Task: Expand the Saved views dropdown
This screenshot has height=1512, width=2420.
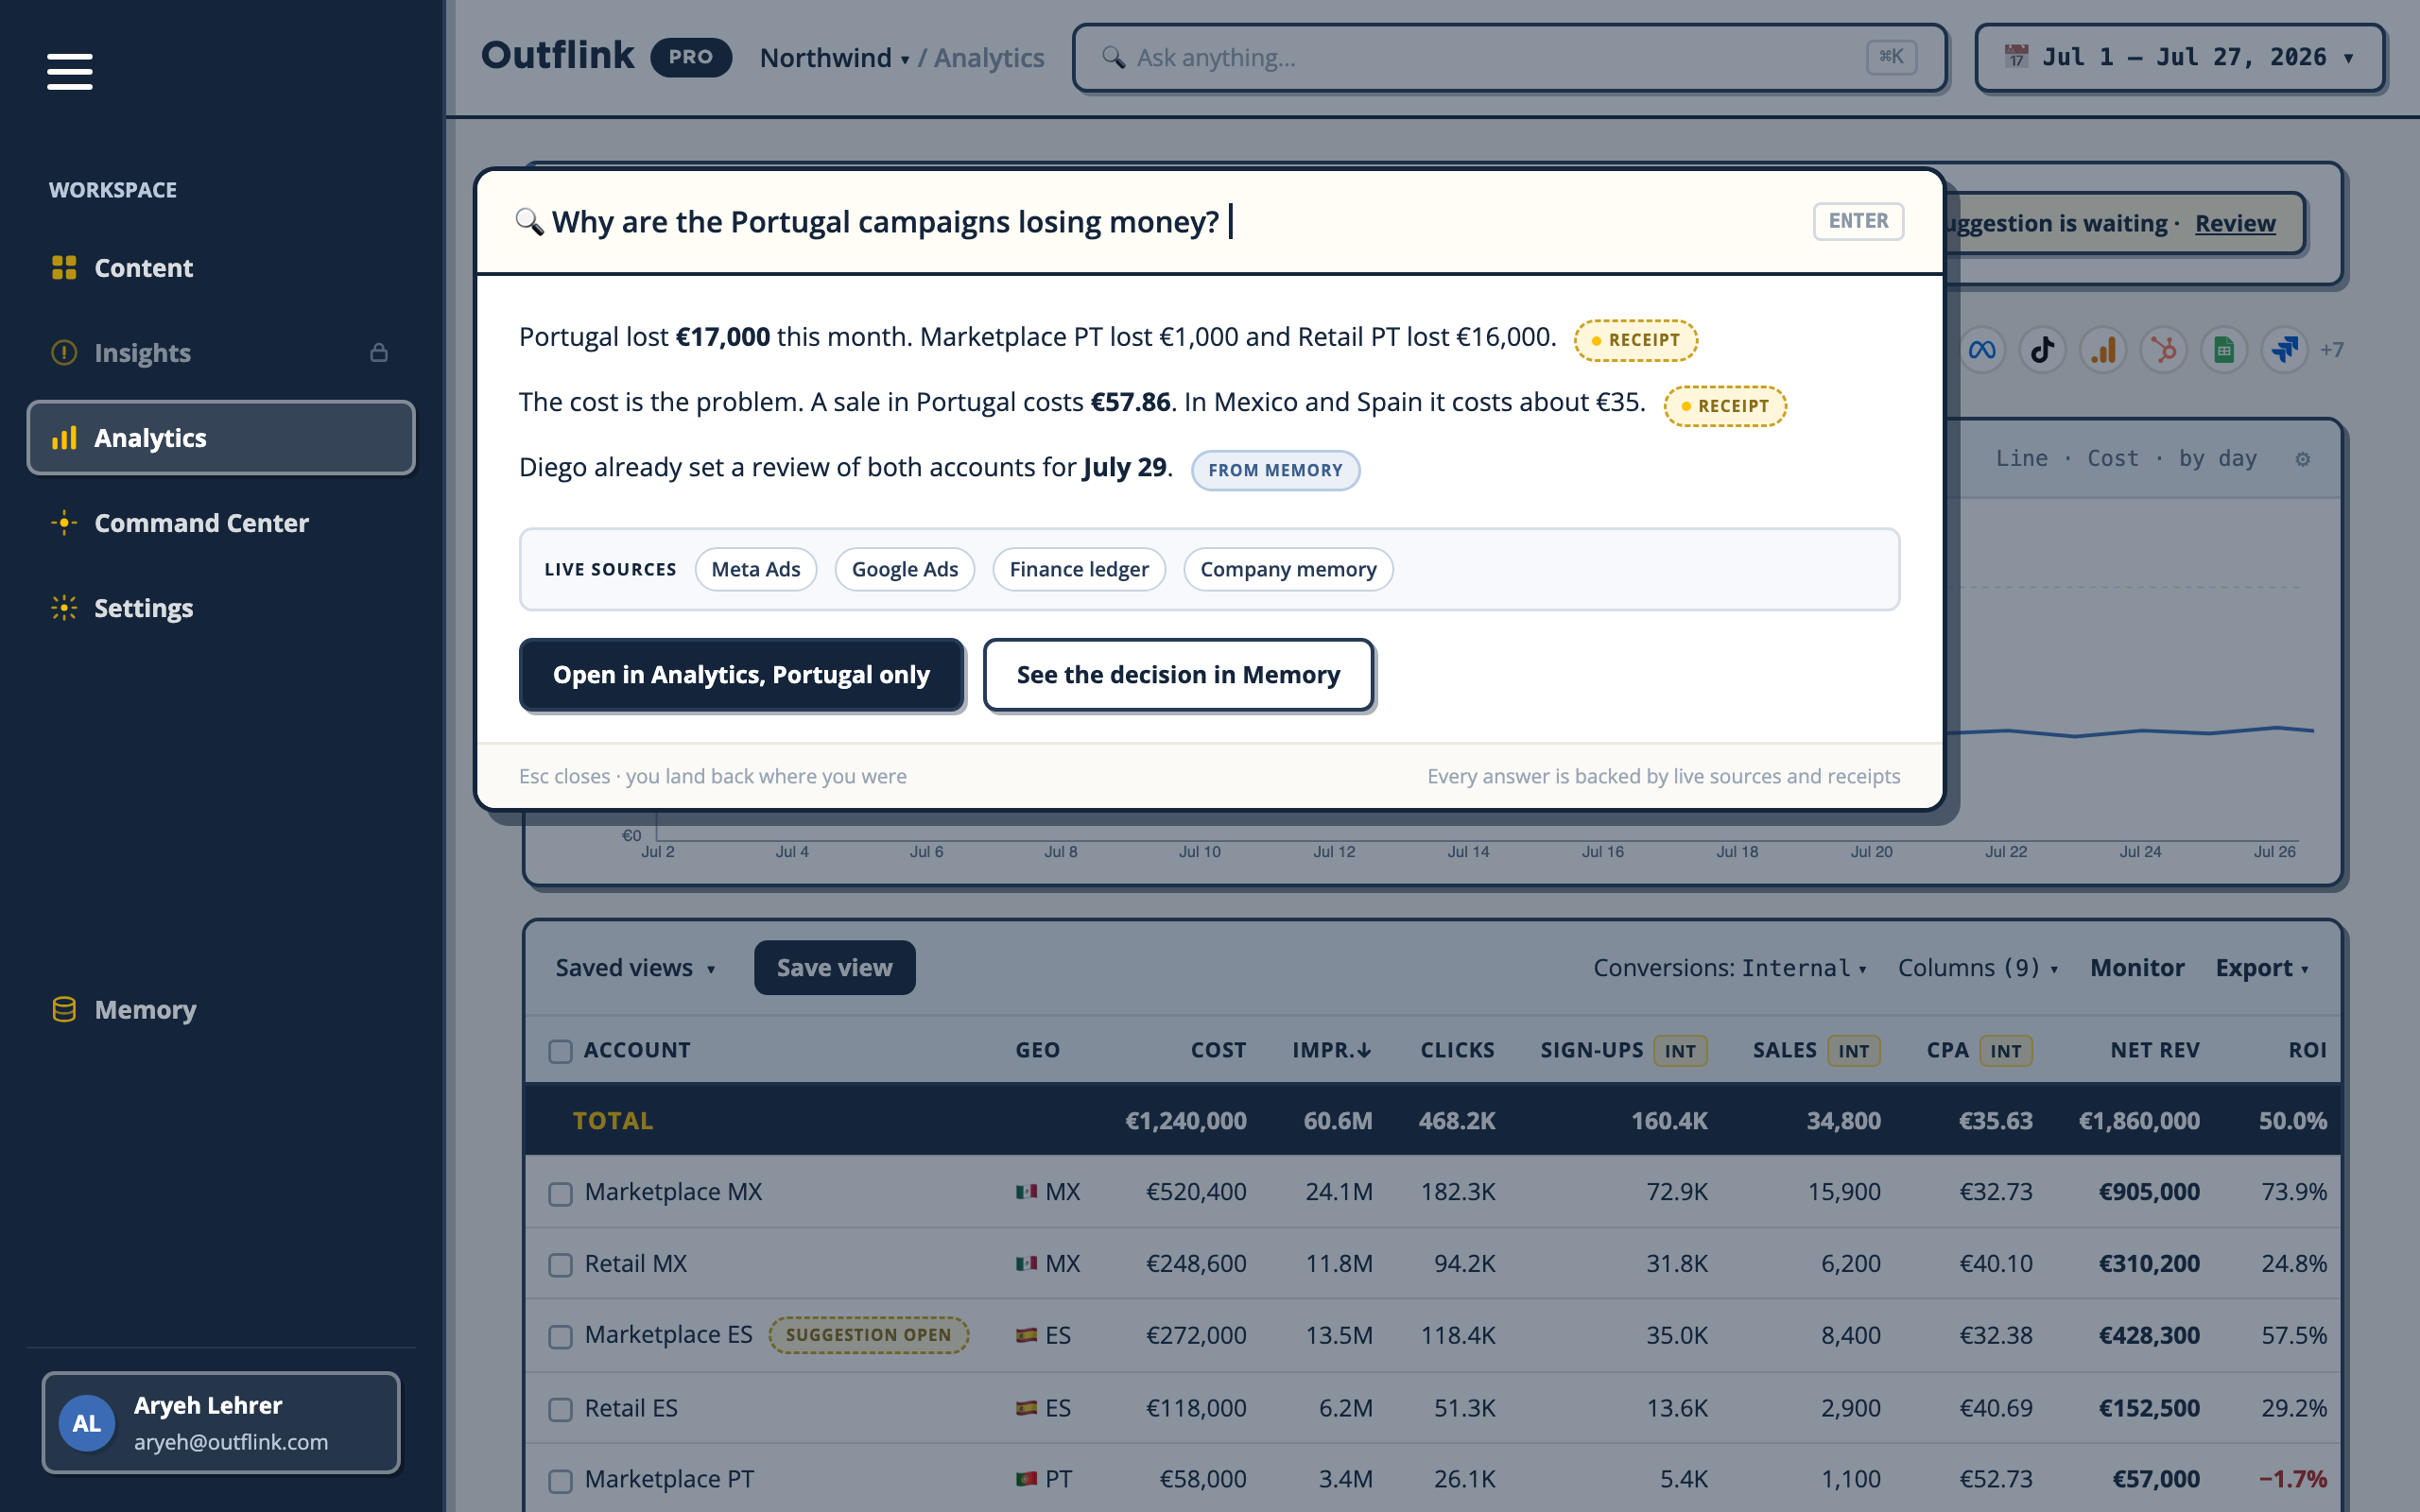Action: coord(635,968)
